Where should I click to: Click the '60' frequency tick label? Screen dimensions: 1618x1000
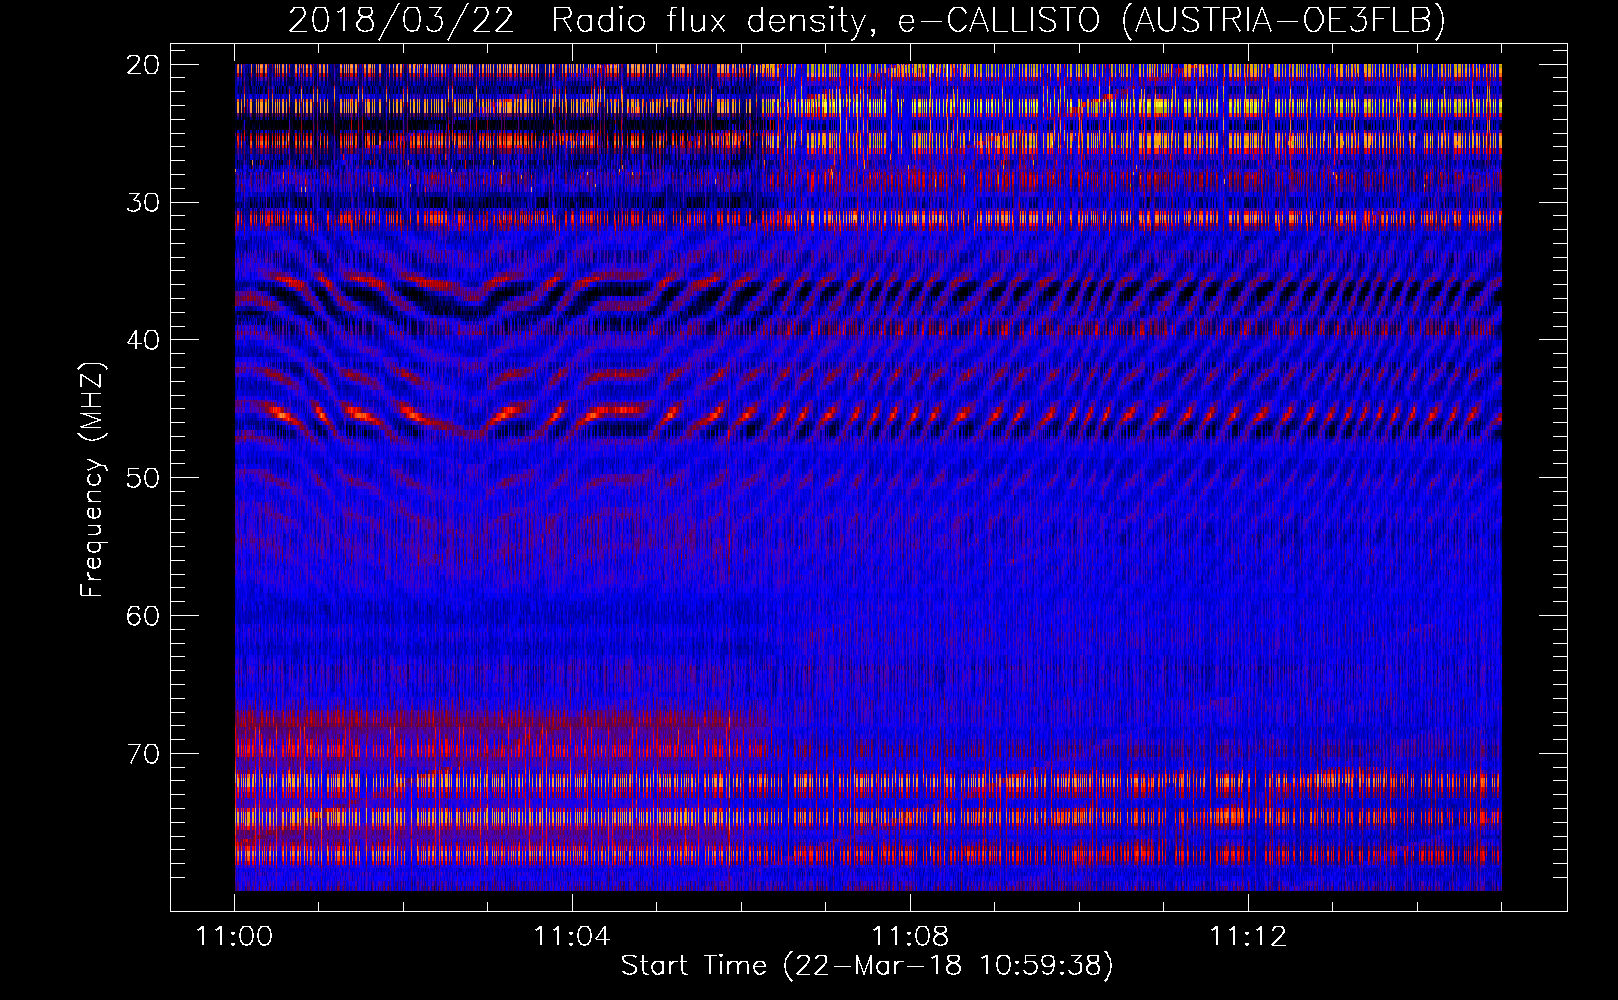coord(143,616)
